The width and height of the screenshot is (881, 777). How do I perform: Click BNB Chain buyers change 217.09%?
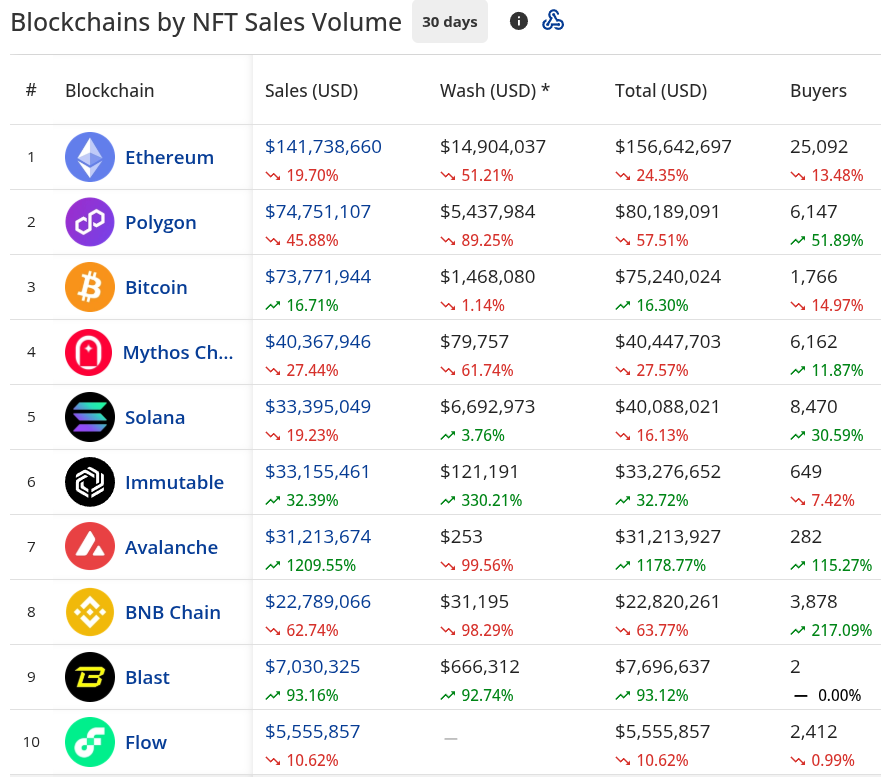[831, 630]
